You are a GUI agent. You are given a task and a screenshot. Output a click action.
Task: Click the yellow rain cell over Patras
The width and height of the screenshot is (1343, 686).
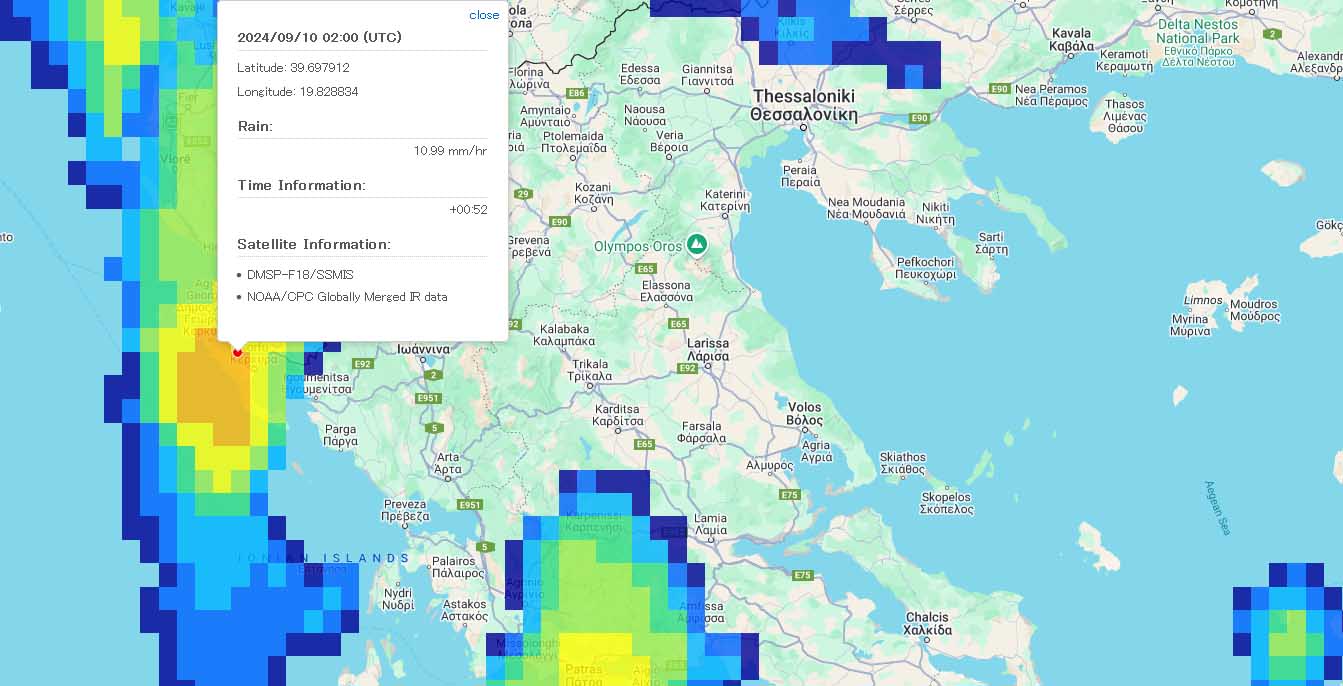[595, 655]
